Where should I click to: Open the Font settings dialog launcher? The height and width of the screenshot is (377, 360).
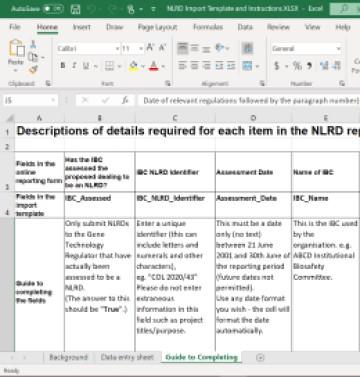click(168, 83)
